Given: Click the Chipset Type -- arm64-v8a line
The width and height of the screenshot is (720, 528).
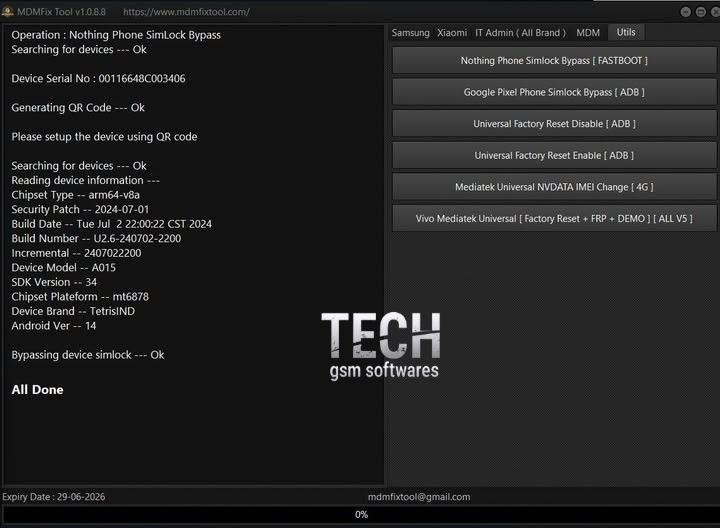Looking at the screenshot, I should coord(75,195).
